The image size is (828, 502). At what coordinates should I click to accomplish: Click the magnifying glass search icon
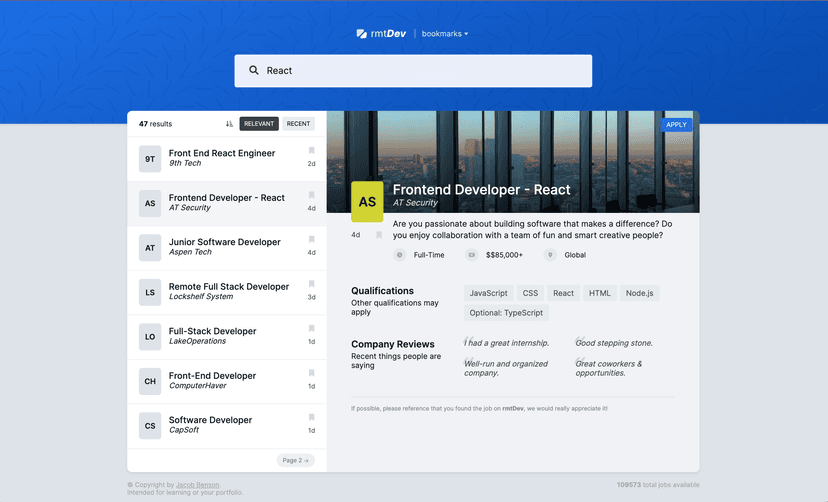tap(254, 71)
